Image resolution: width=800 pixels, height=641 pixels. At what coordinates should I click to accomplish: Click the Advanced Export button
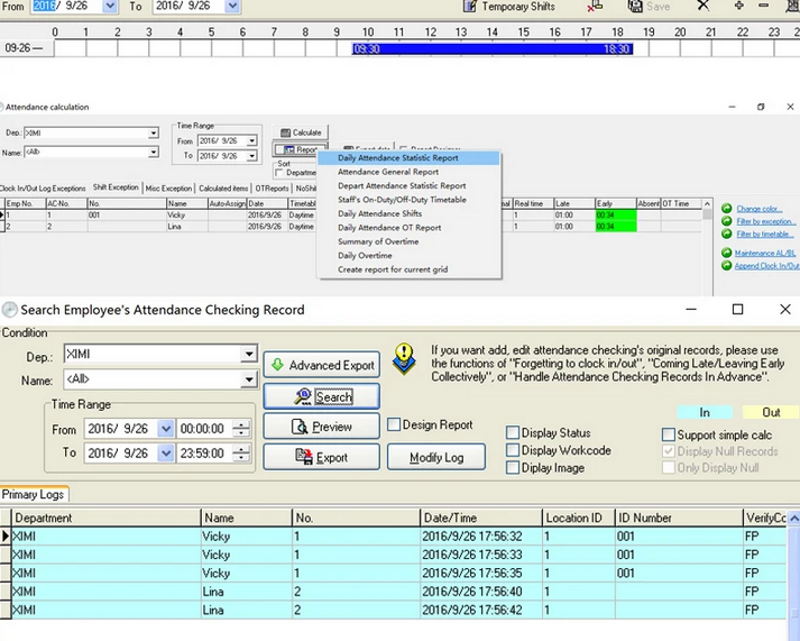point(321,365)
